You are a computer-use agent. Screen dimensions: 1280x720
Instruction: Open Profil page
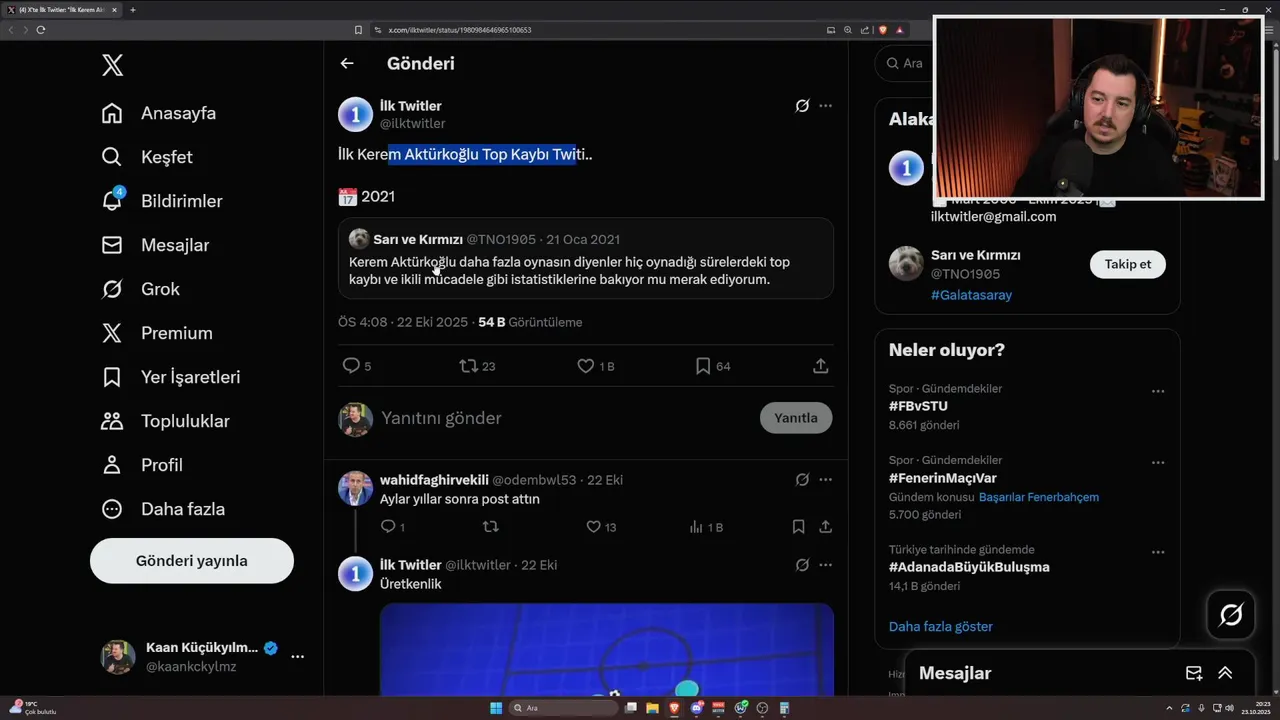pos(142,465)
